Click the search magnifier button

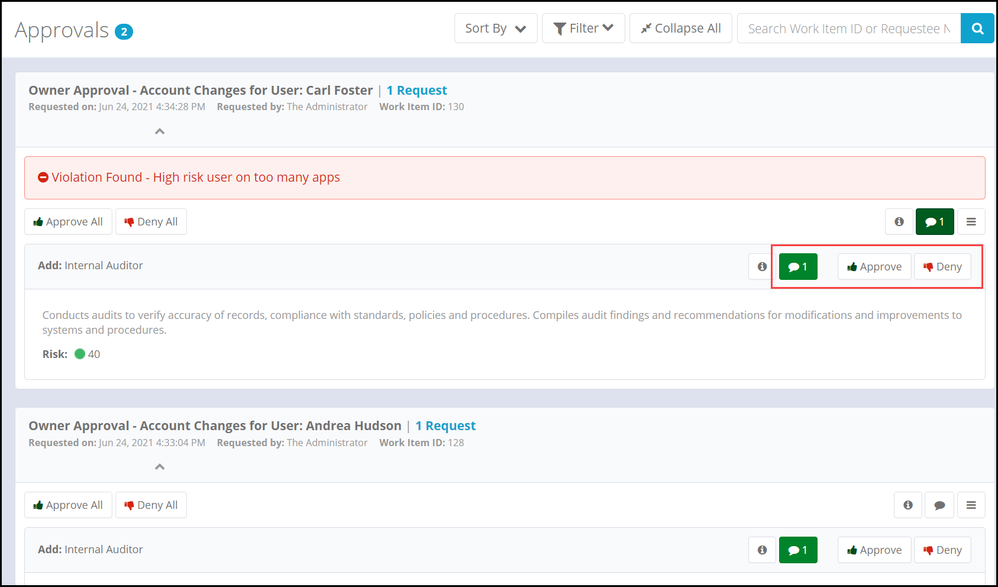[x=976, y=29]
